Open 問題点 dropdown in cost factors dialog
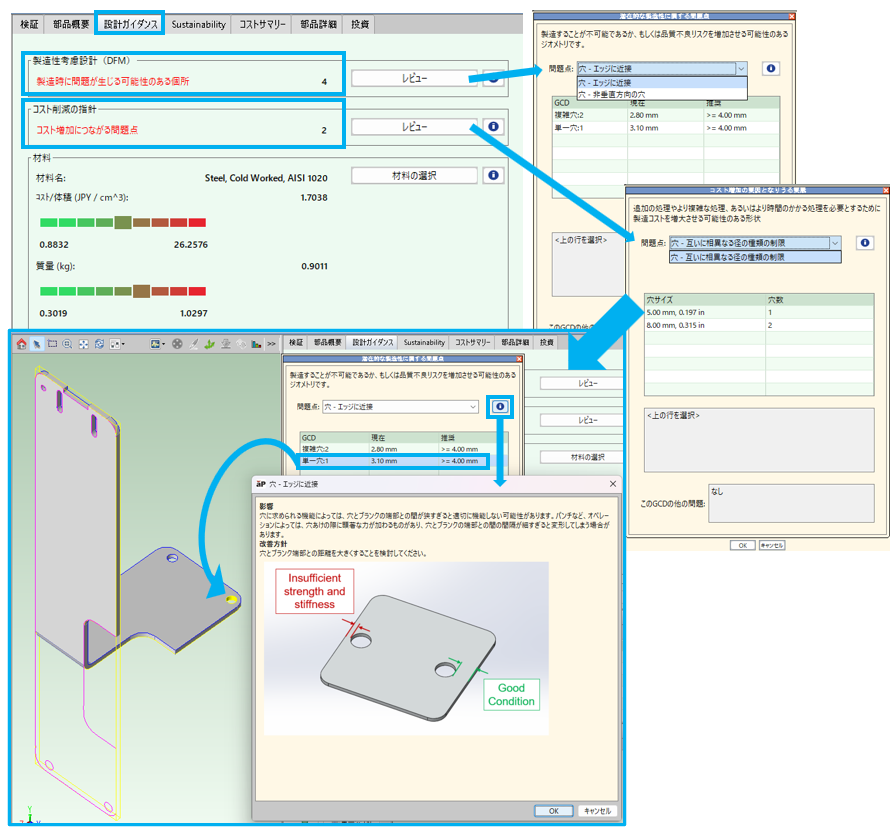Image resolution: width=895 pixels, height=835 pixels. click(754, 242)
